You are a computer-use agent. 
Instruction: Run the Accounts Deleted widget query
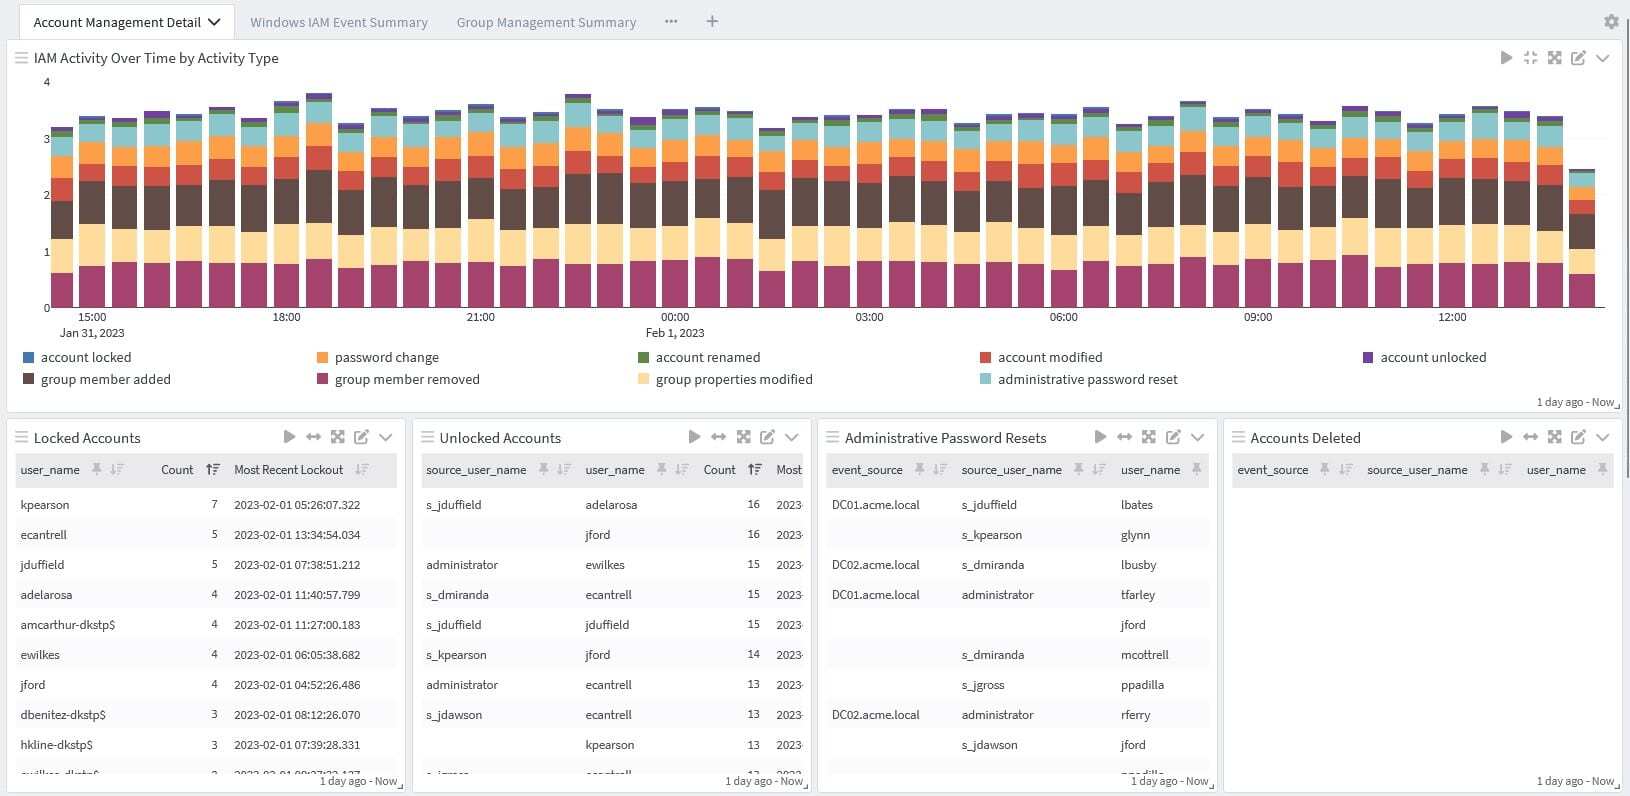click(1506, 437)
